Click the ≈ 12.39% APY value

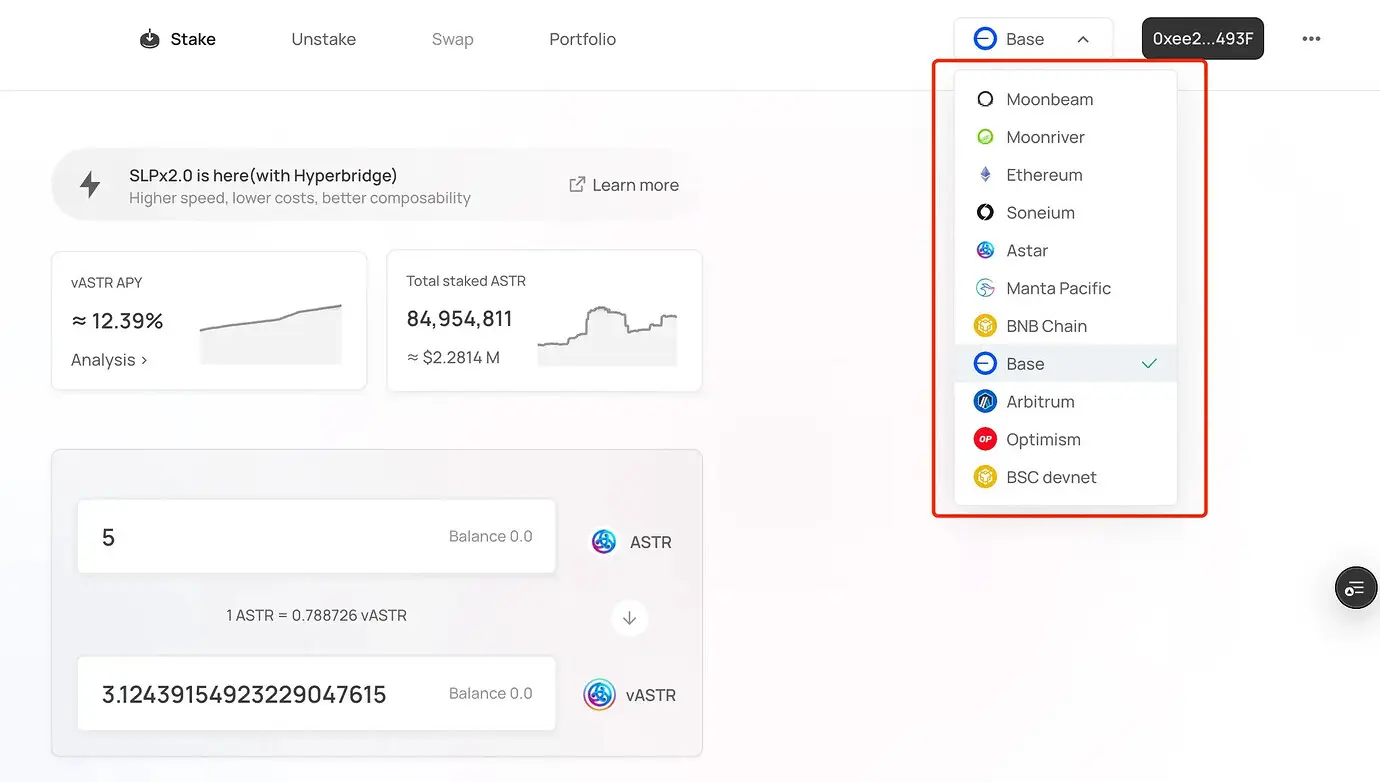[117, 321]
